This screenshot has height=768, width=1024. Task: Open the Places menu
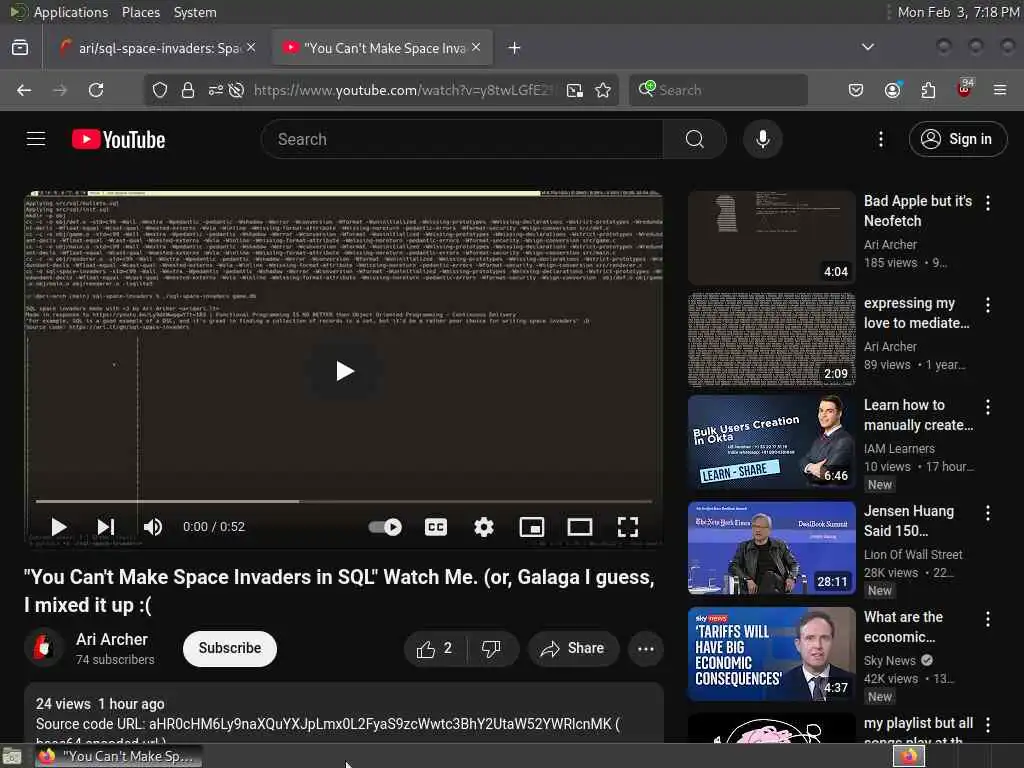click(140, 12)
